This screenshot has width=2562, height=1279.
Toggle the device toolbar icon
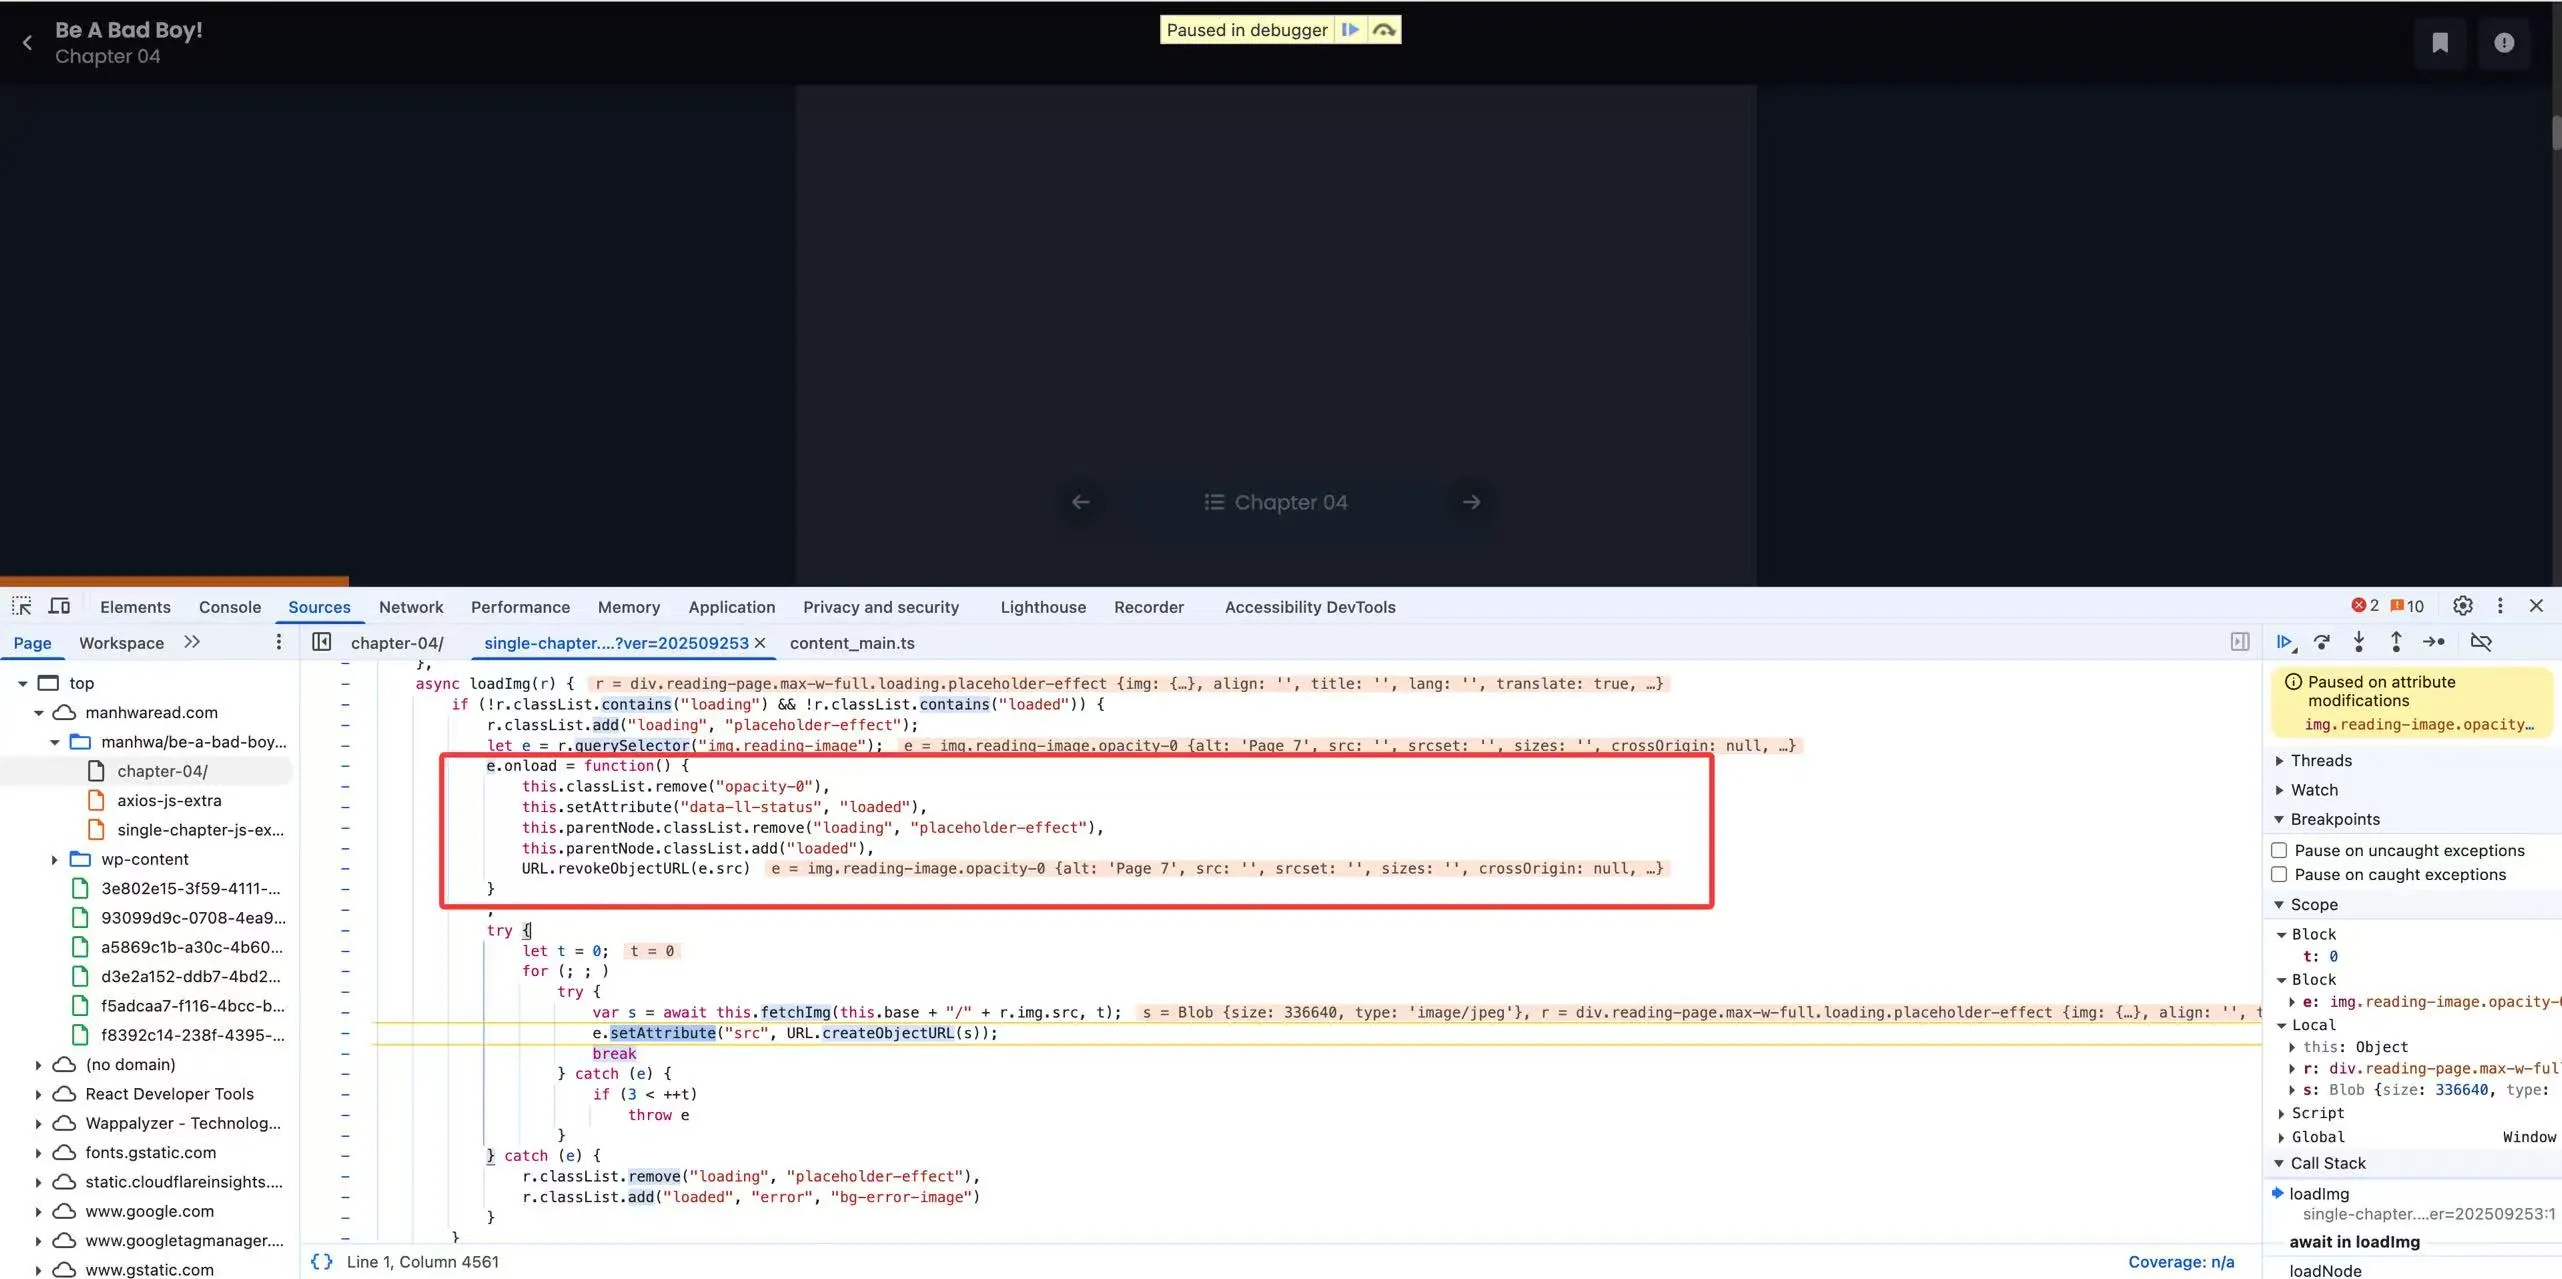coord(59,606)
